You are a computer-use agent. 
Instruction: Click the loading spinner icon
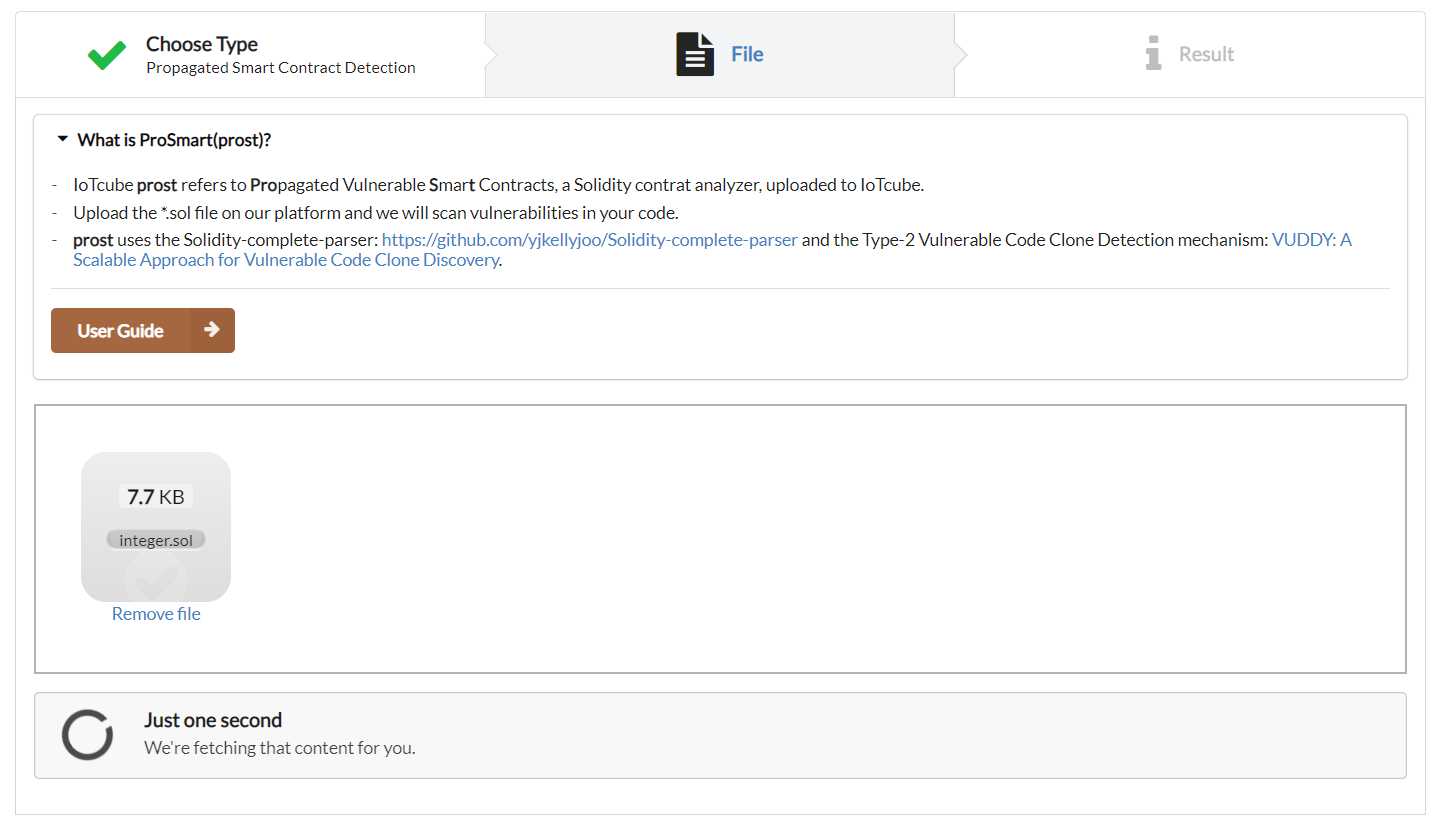tap(87, 735)
